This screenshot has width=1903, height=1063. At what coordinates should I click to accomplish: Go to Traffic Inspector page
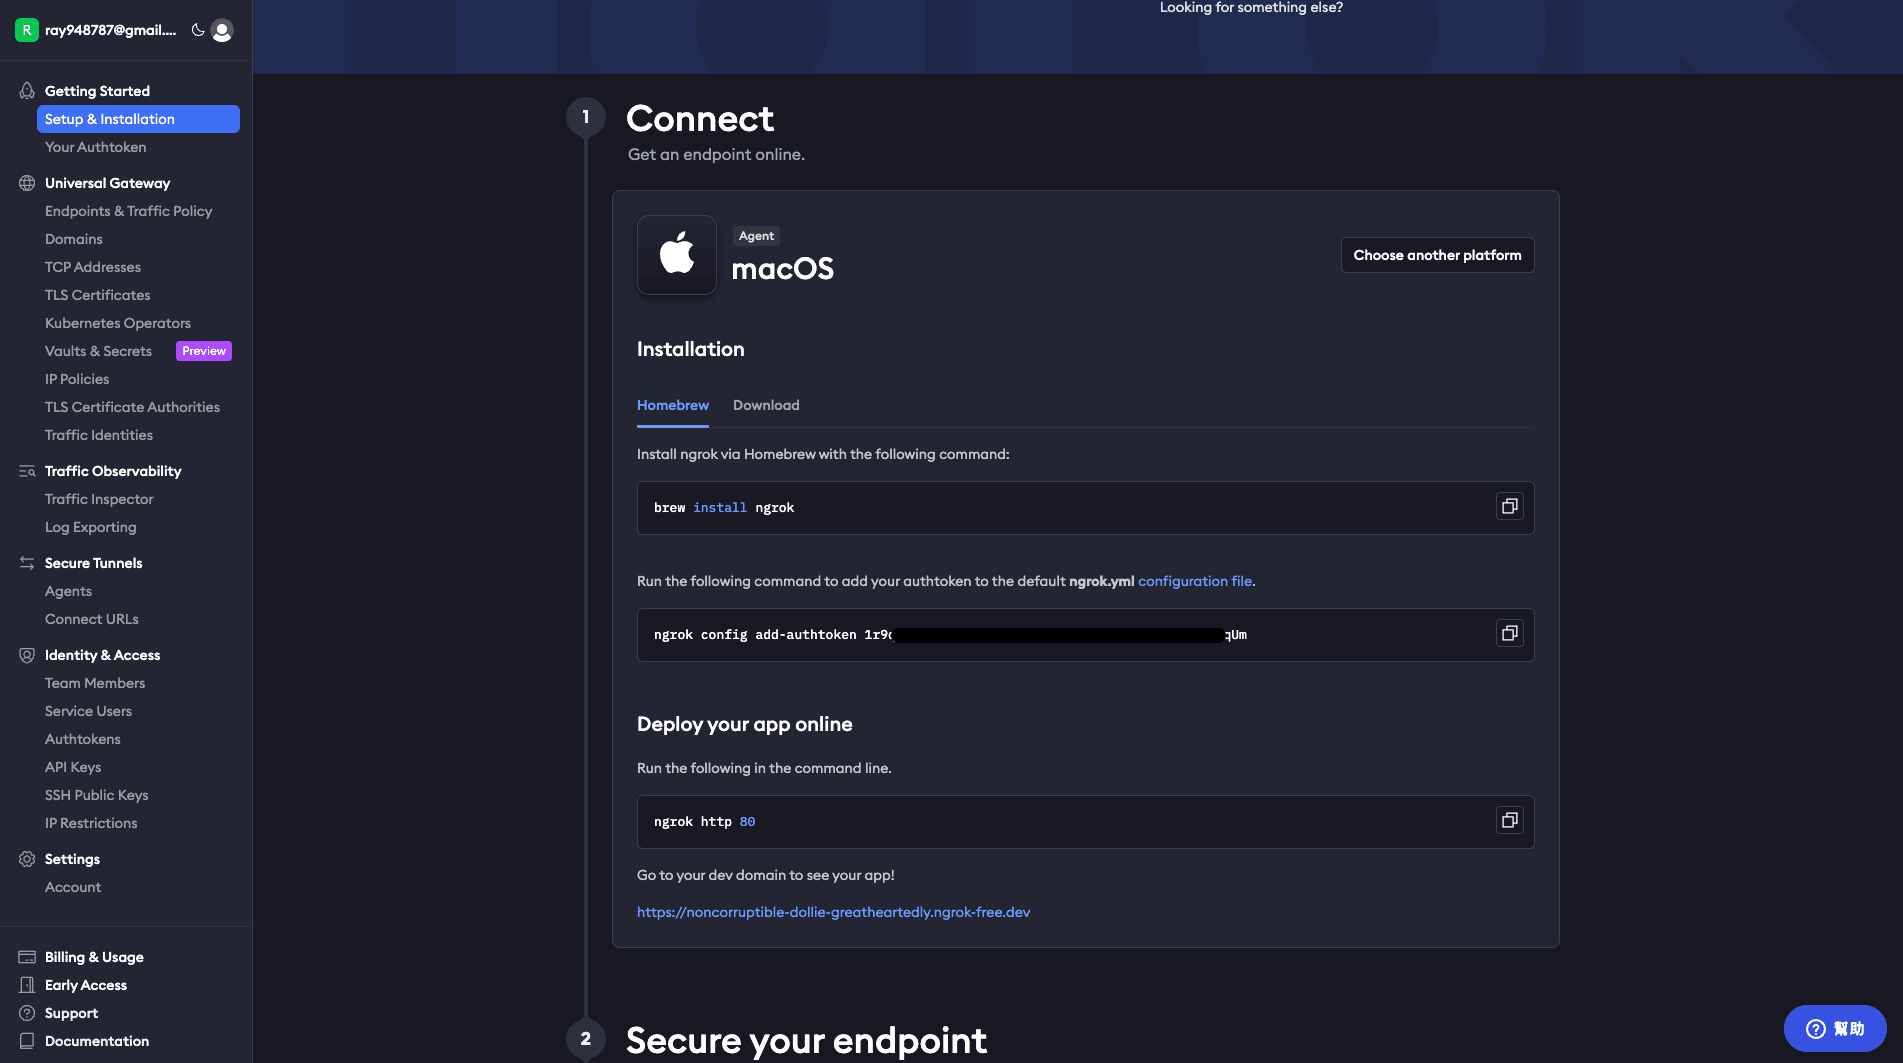pos(99,499)
